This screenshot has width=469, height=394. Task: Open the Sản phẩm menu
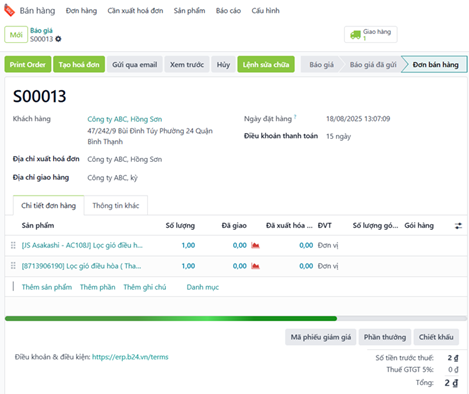click(189, 11)
